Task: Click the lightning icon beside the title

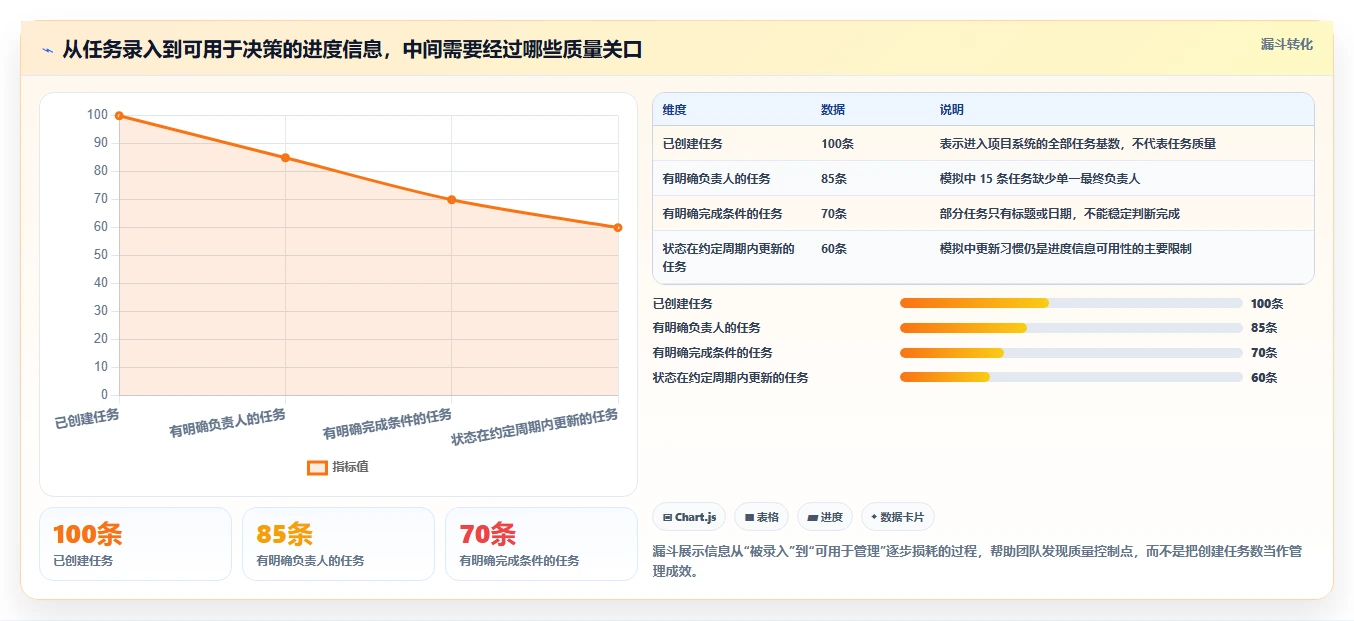Action: click(47, 49)
